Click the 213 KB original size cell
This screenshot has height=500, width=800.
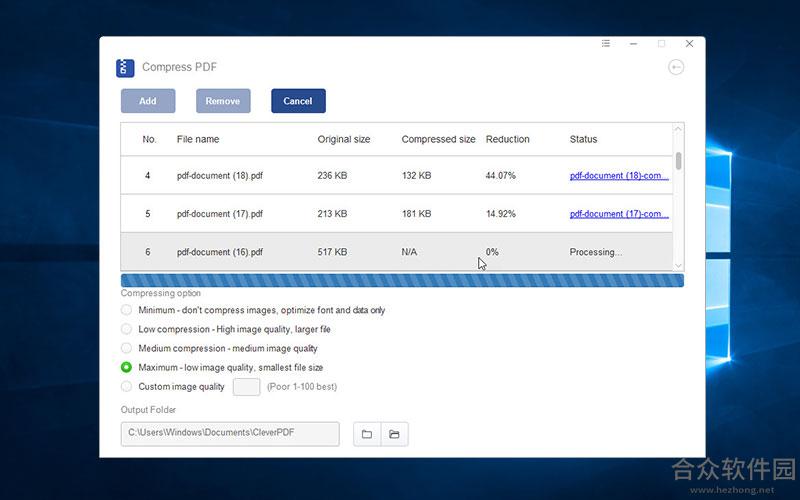[x=332, y=214]
